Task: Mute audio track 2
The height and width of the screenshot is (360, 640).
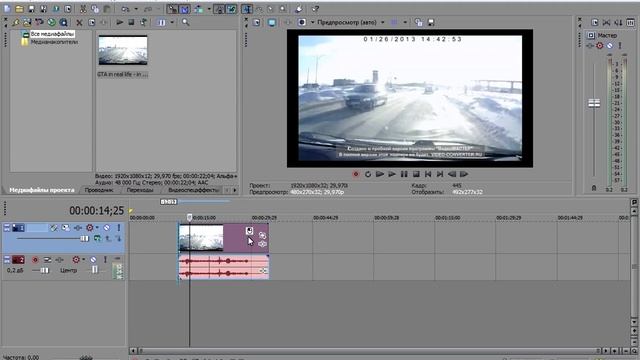Action: click(93, 260)
